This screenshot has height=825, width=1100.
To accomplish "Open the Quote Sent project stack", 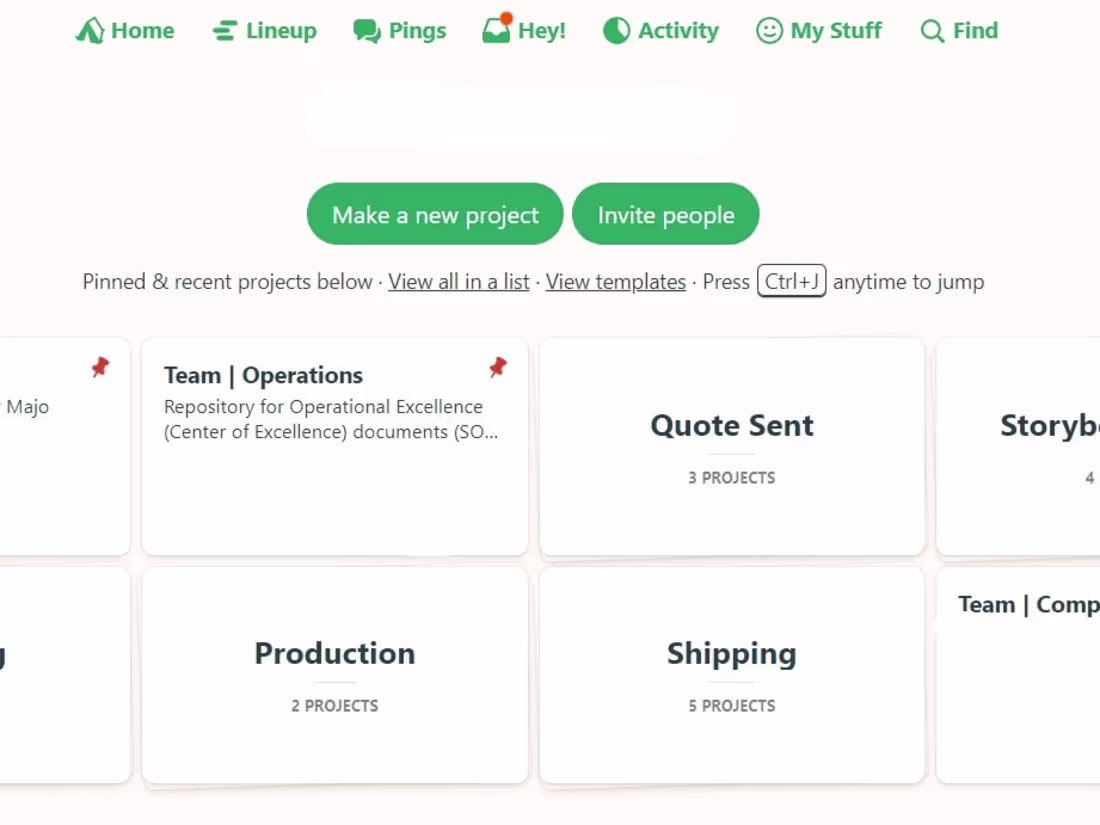I will point(731,445).
